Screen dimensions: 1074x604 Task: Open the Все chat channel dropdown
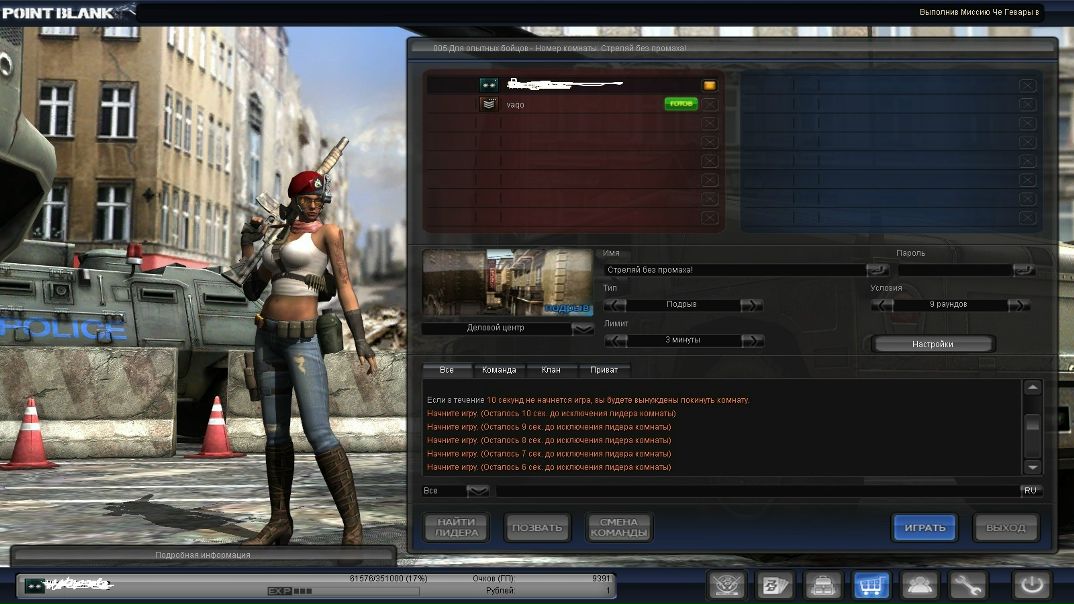(x=477, y=490)
